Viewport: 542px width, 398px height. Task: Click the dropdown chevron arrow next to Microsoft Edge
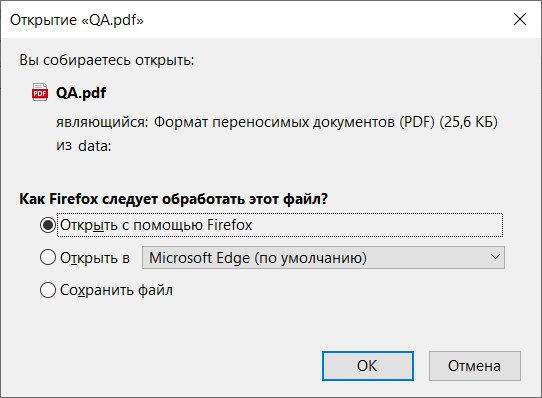pos(495,257)
